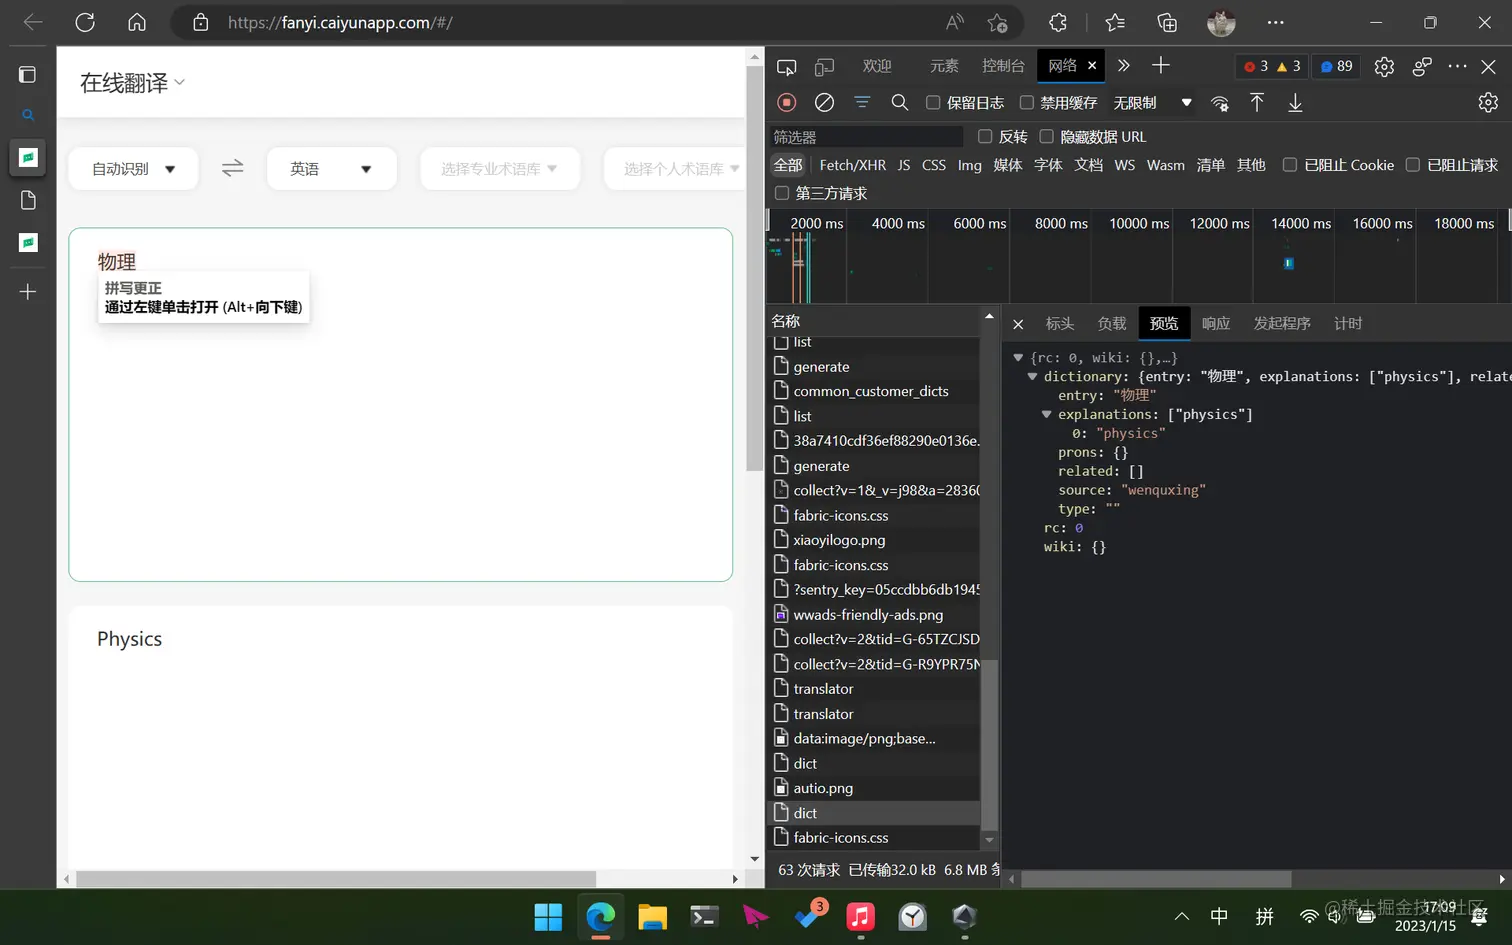Open the read aloud icon in address bar

pyautogui.click(x=955, y=22)
